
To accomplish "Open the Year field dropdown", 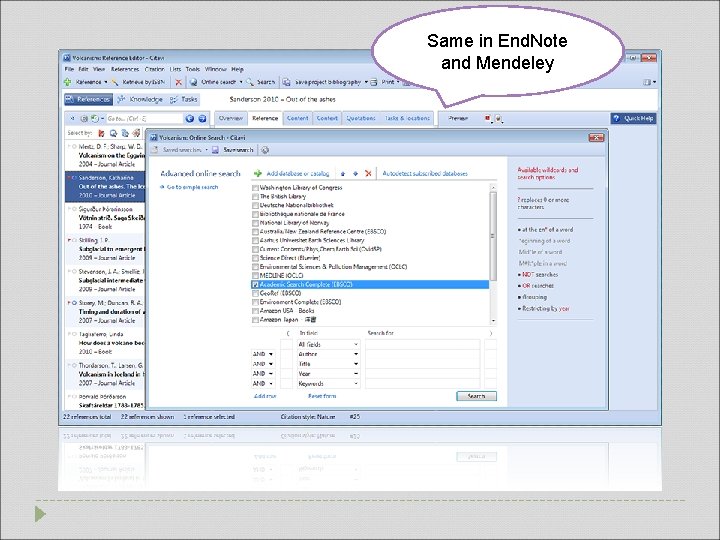I will (356, 374).
